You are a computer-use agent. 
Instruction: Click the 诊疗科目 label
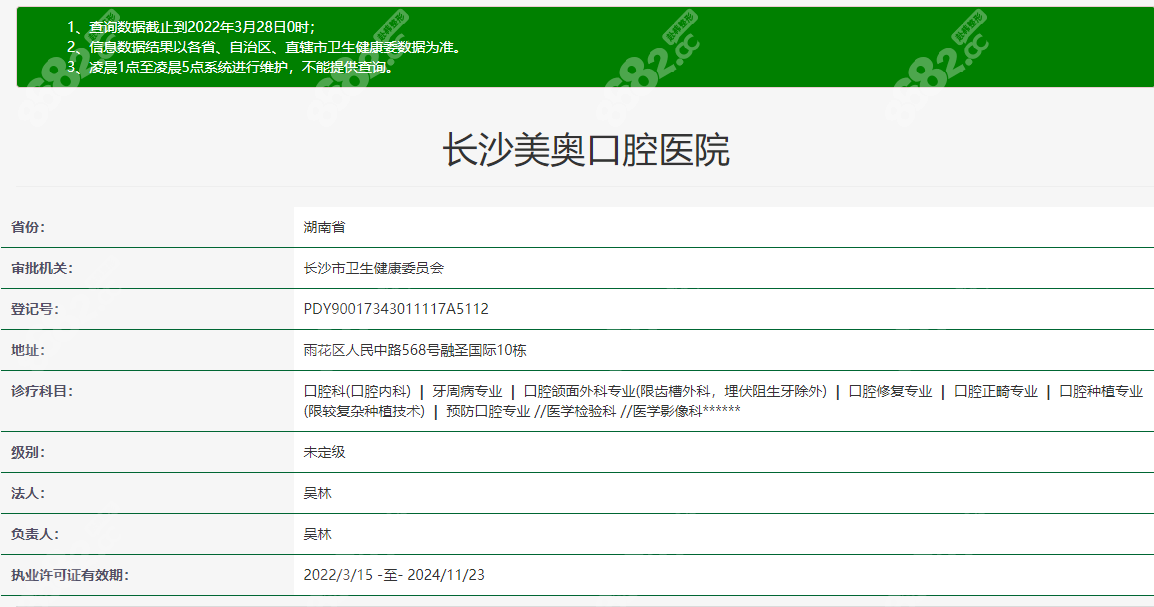[42, 391]
